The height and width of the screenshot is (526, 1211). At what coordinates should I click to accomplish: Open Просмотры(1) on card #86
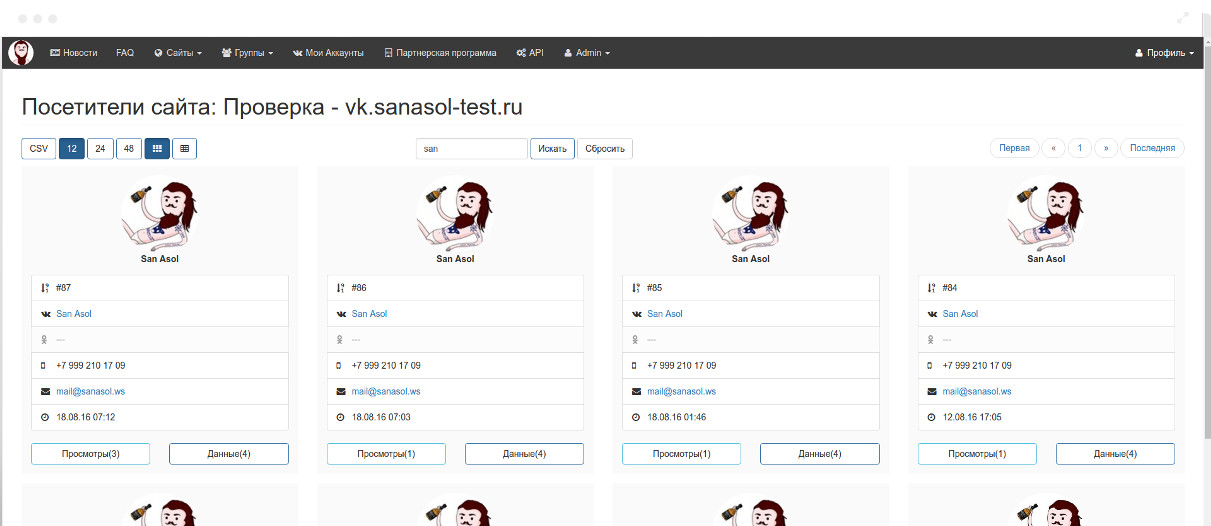386,454
